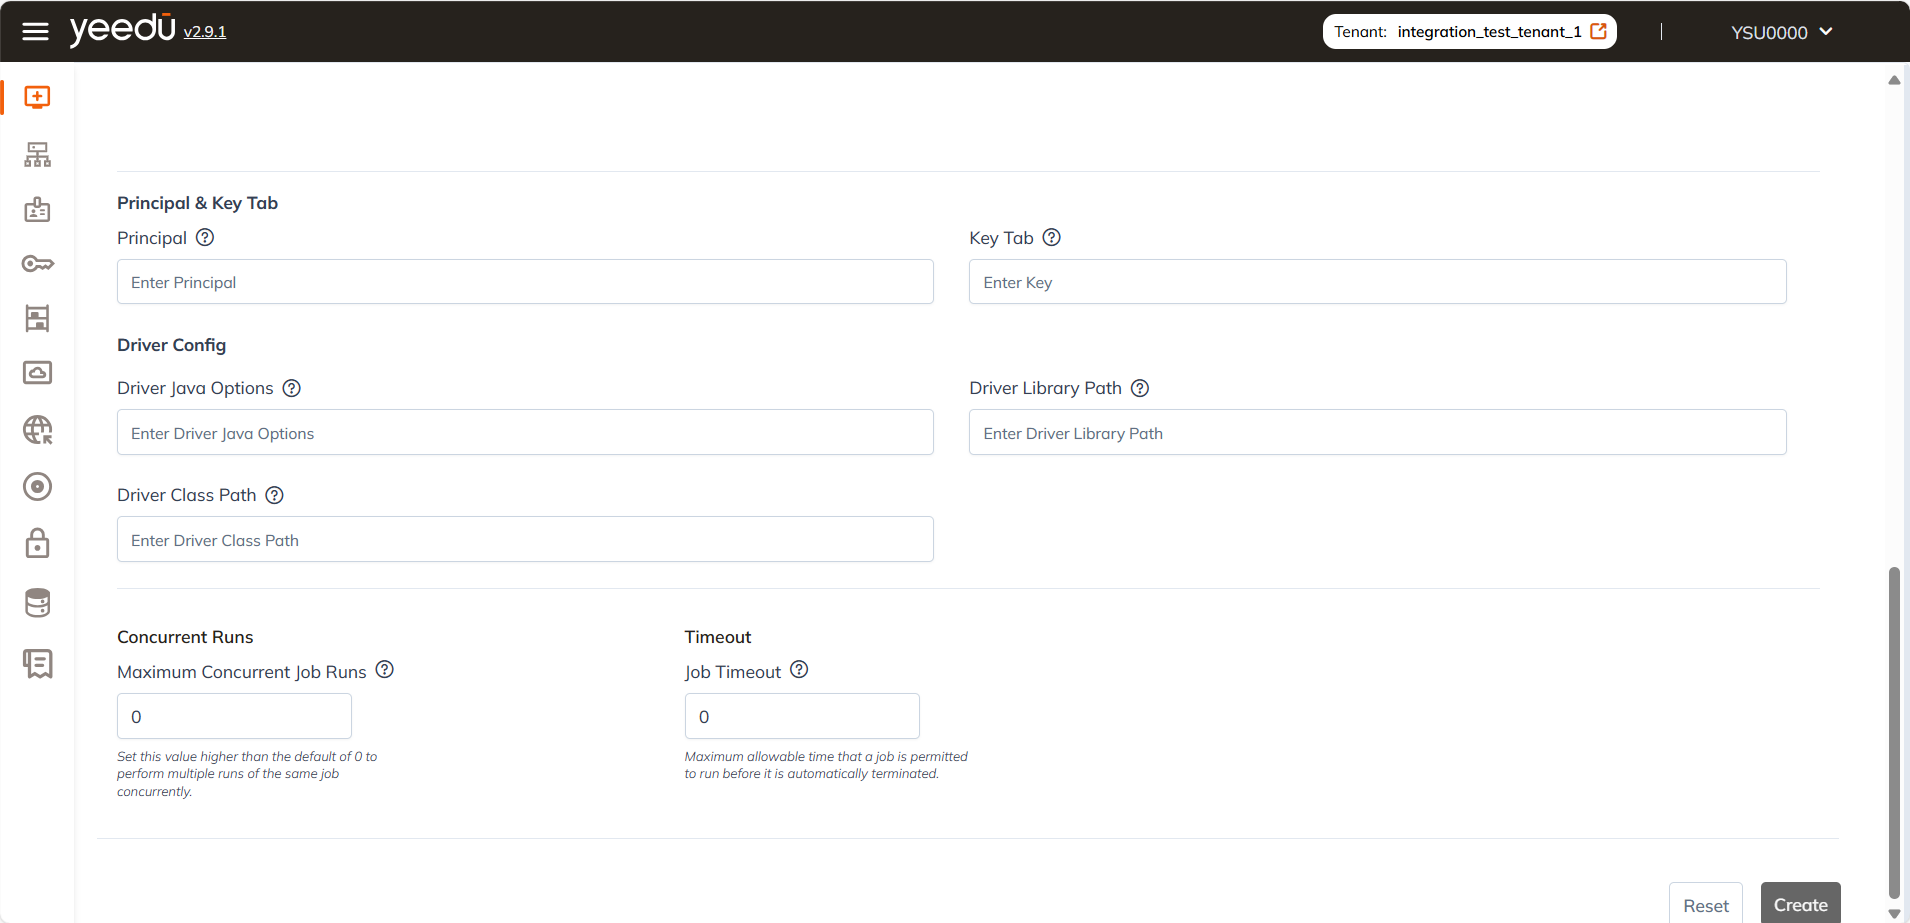Click the hierarchy cluster icon in sidebar

tap(38, 155)
